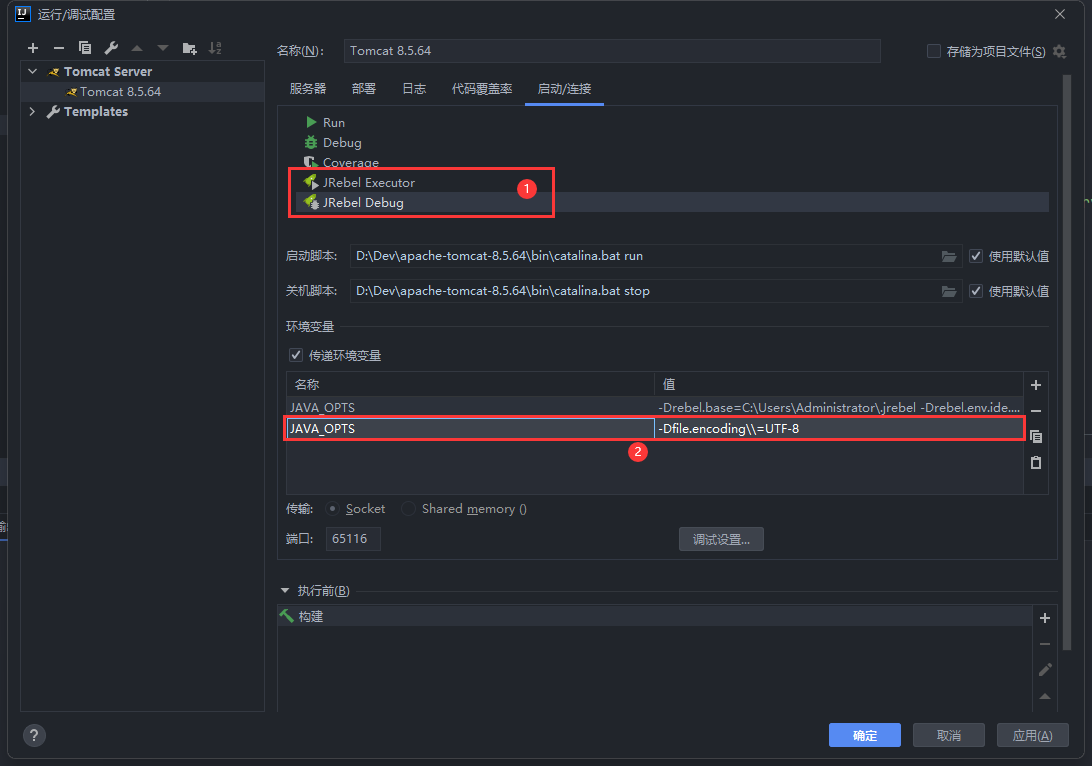
Task: Switch to the 代码覆盖率 tab
Action: click(482, 88)
